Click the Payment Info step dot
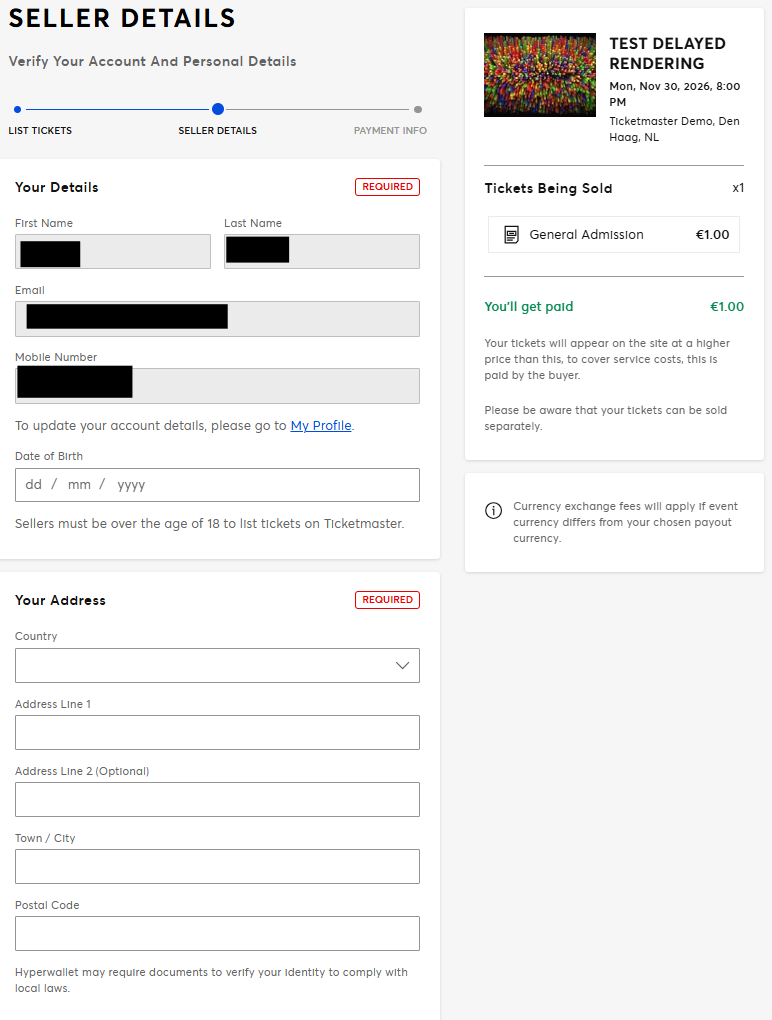 coord(418,109)
